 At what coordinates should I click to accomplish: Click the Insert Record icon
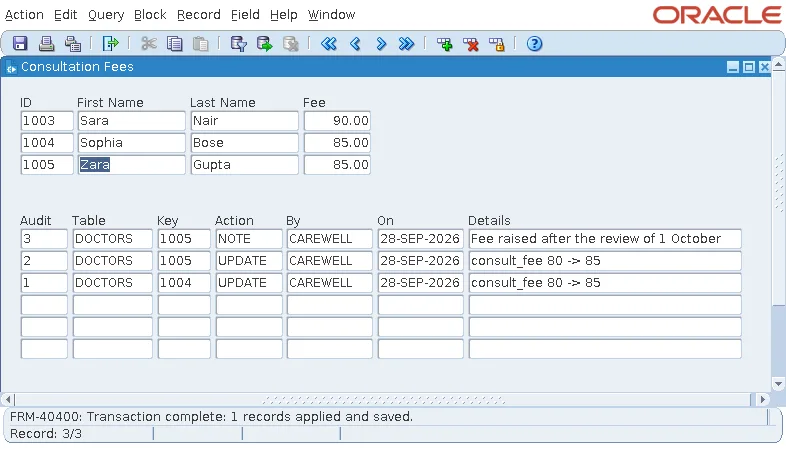(x=444, y=44)
